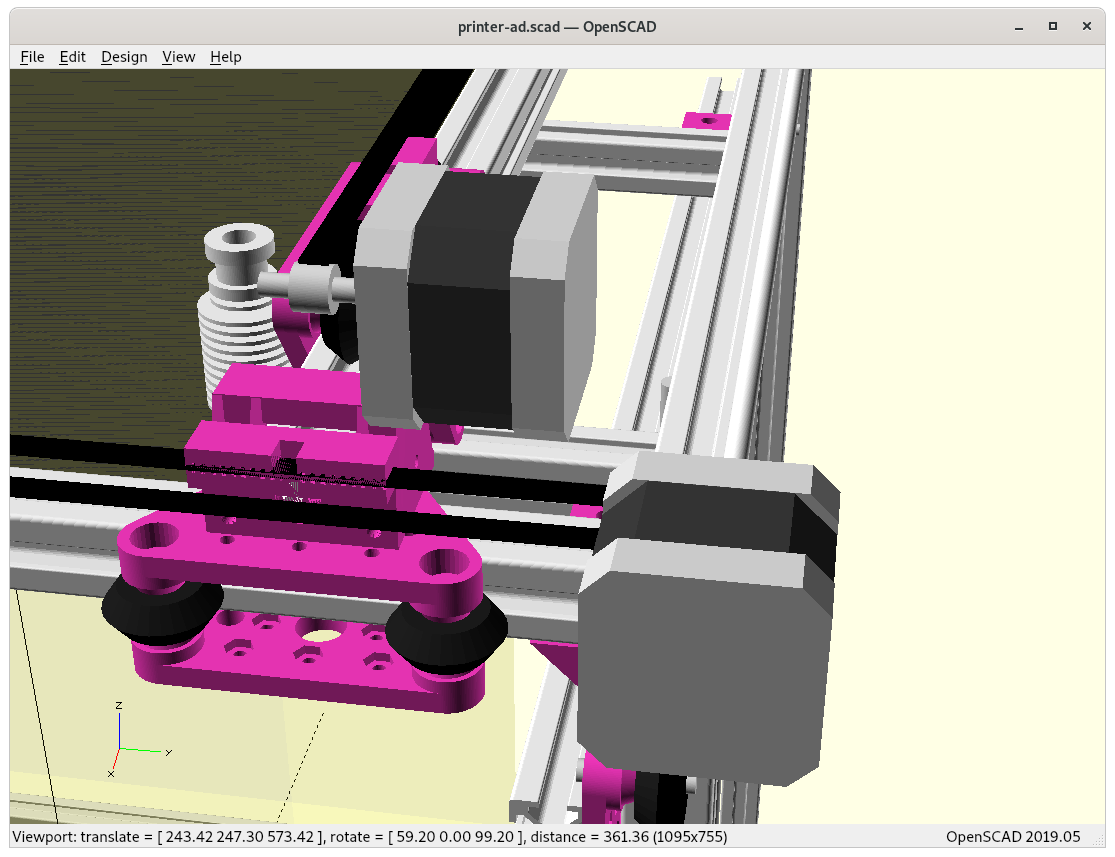
Task: Click the XYZ axis indicator in viewport
Action: tap(139, 740)
